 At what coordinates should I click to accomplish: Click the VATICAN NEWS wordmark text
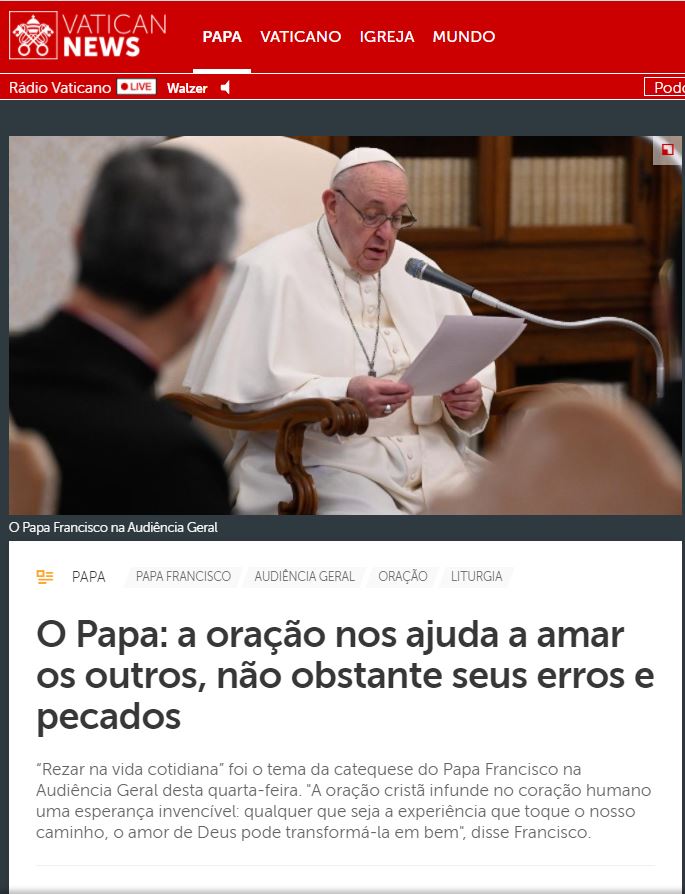(114, 35)
